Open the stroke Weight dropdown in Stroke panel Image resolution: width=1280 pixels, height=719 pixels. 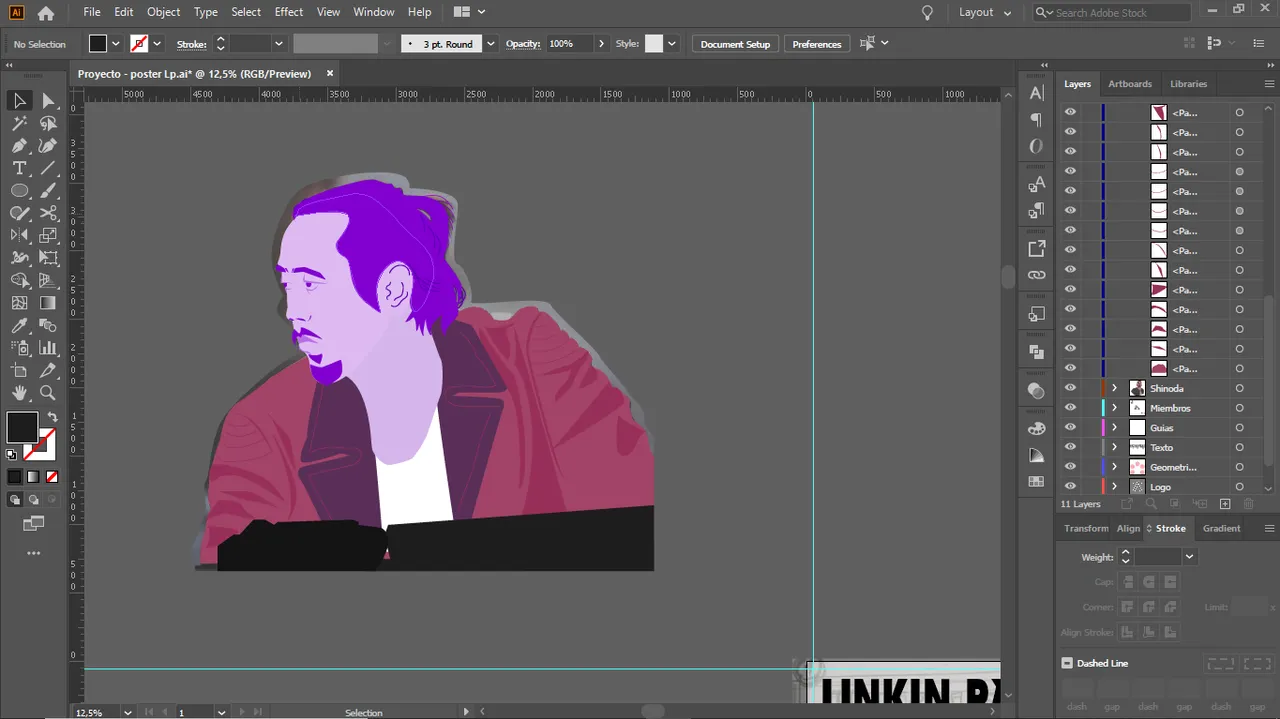(x=1189, y=557)
